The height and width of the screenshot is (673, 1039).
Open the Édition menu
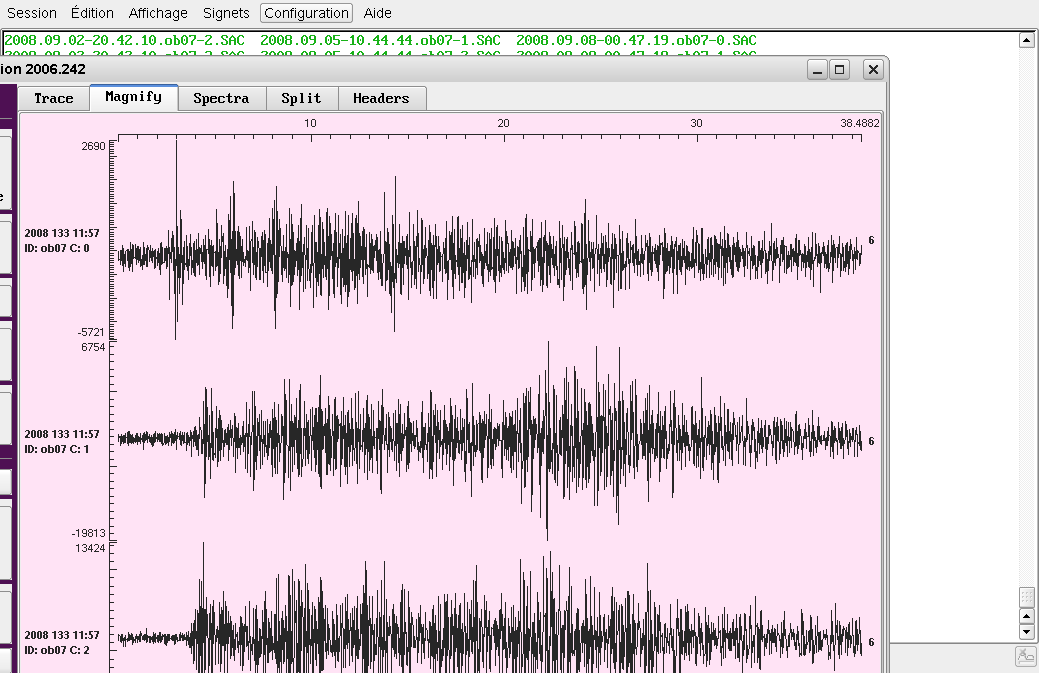coord(92,13)
